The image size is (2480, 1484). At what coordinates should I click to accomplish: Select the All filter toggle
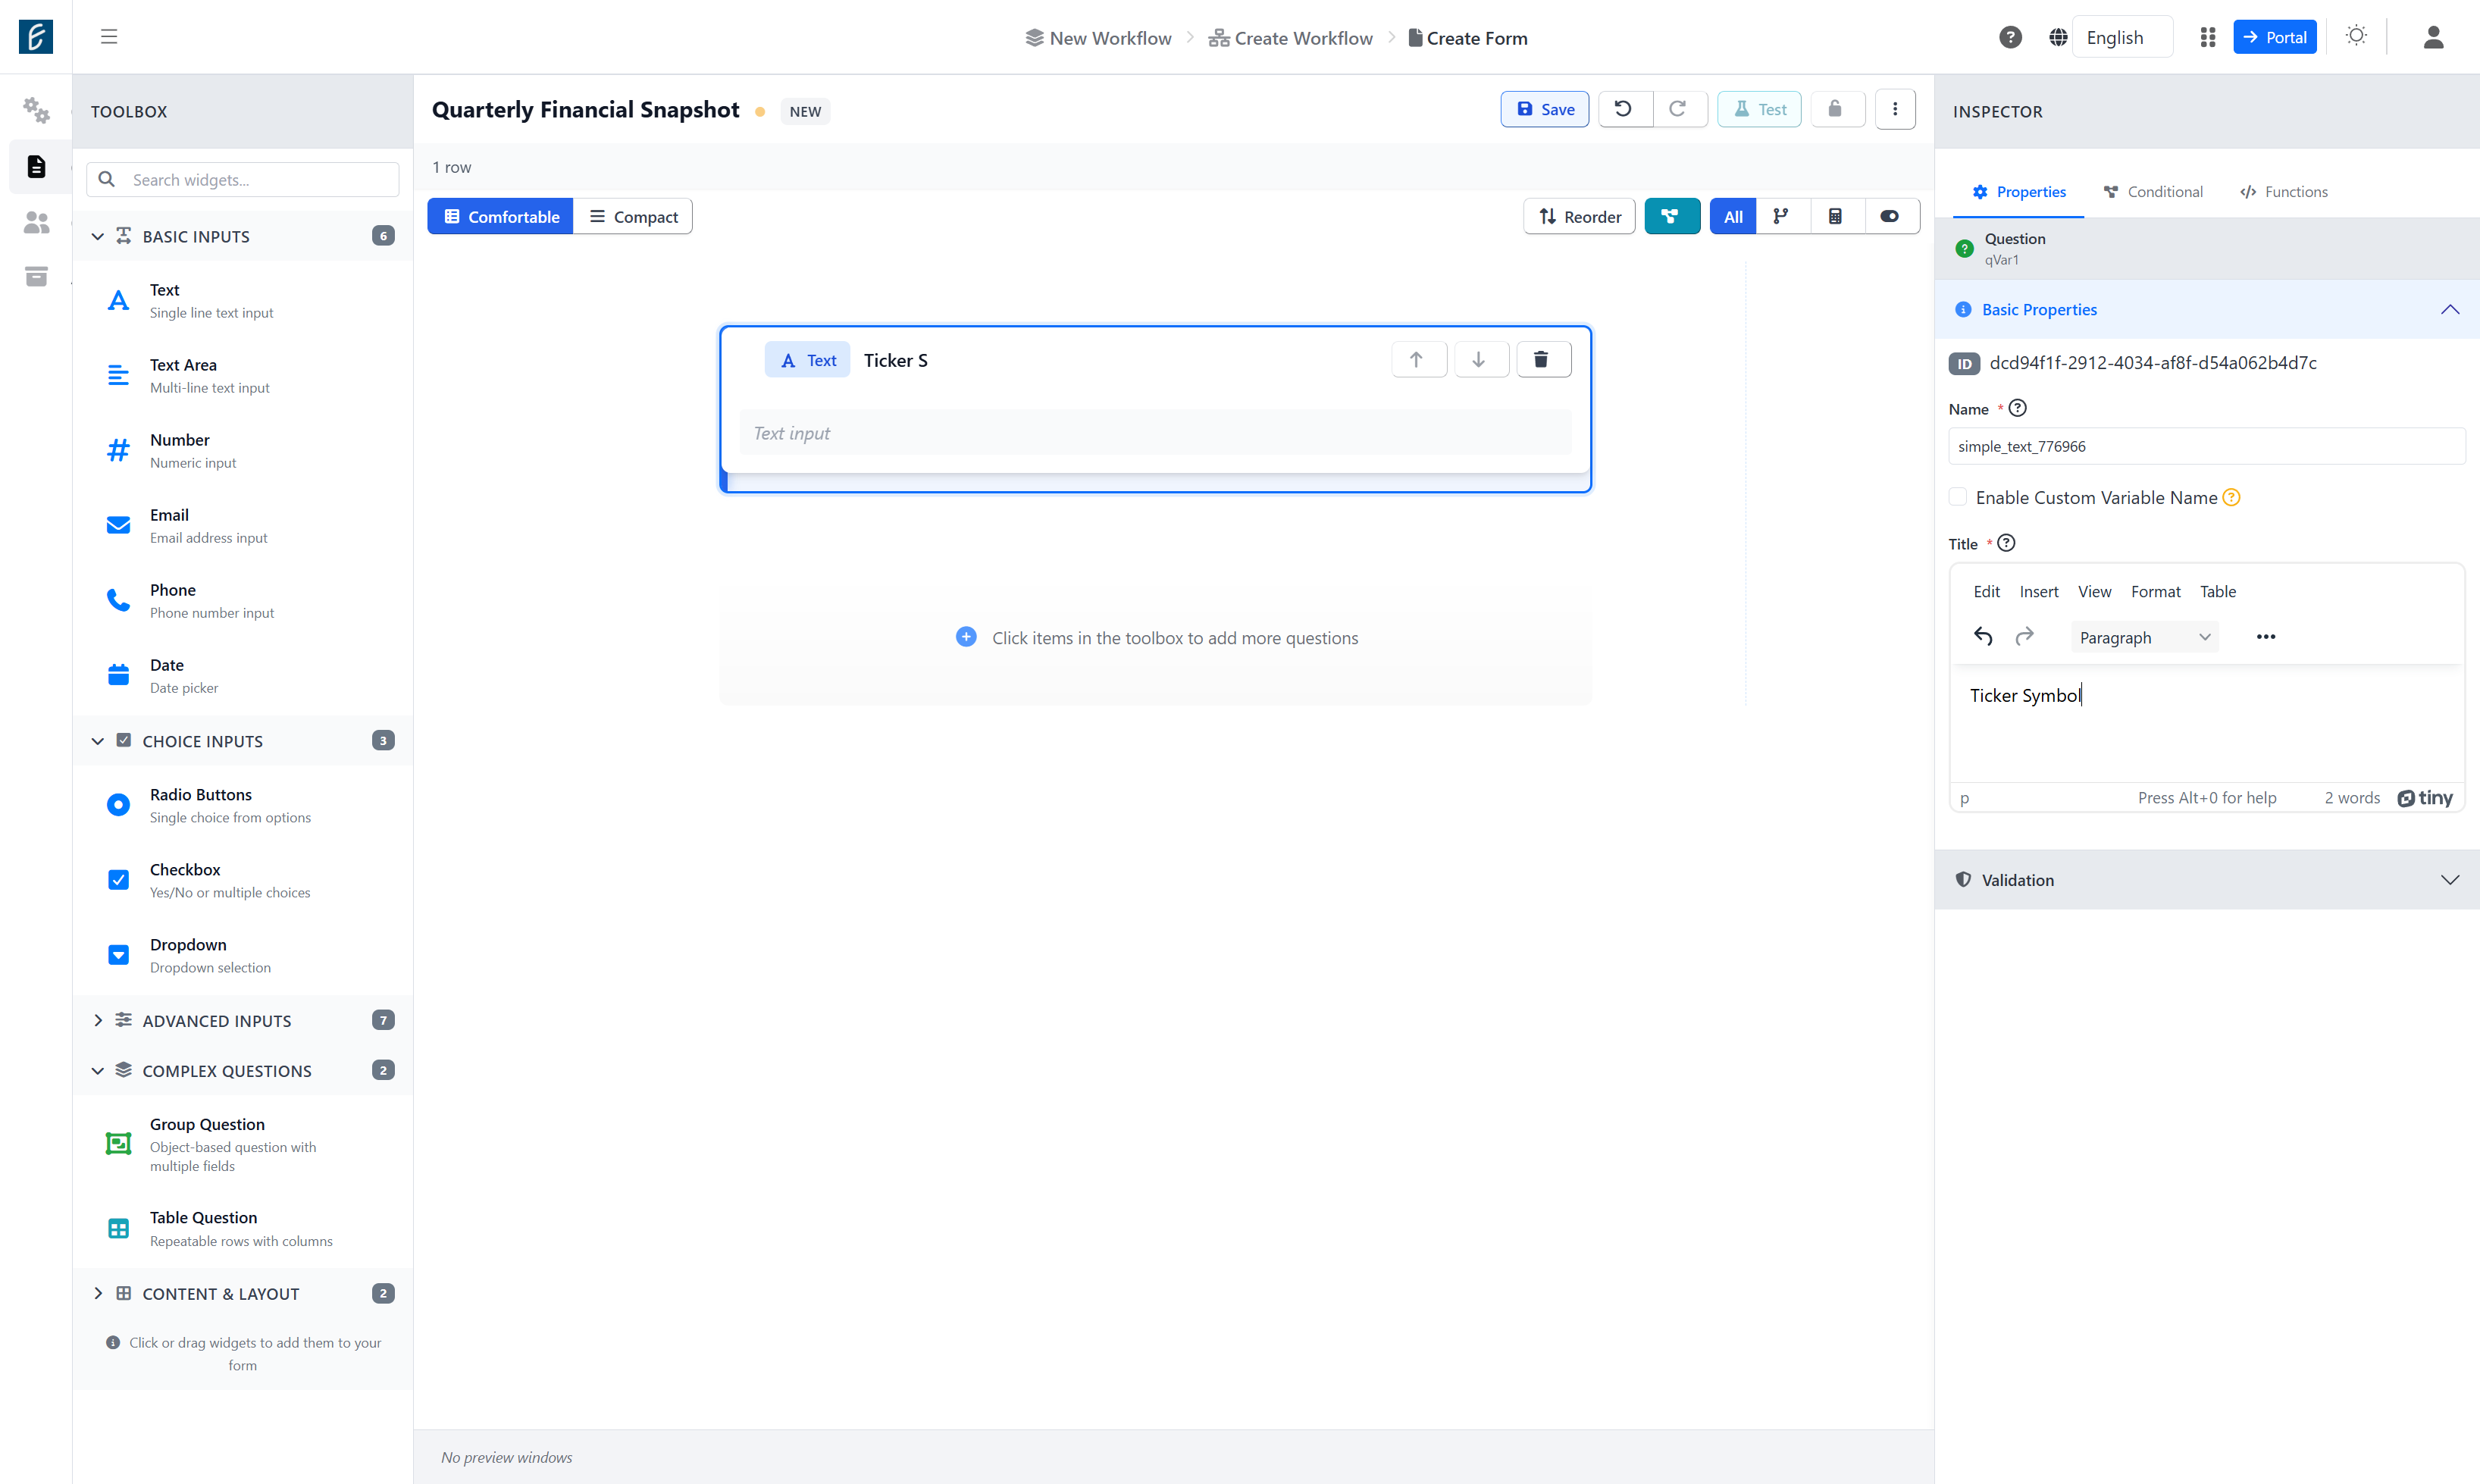[1733, 216]
